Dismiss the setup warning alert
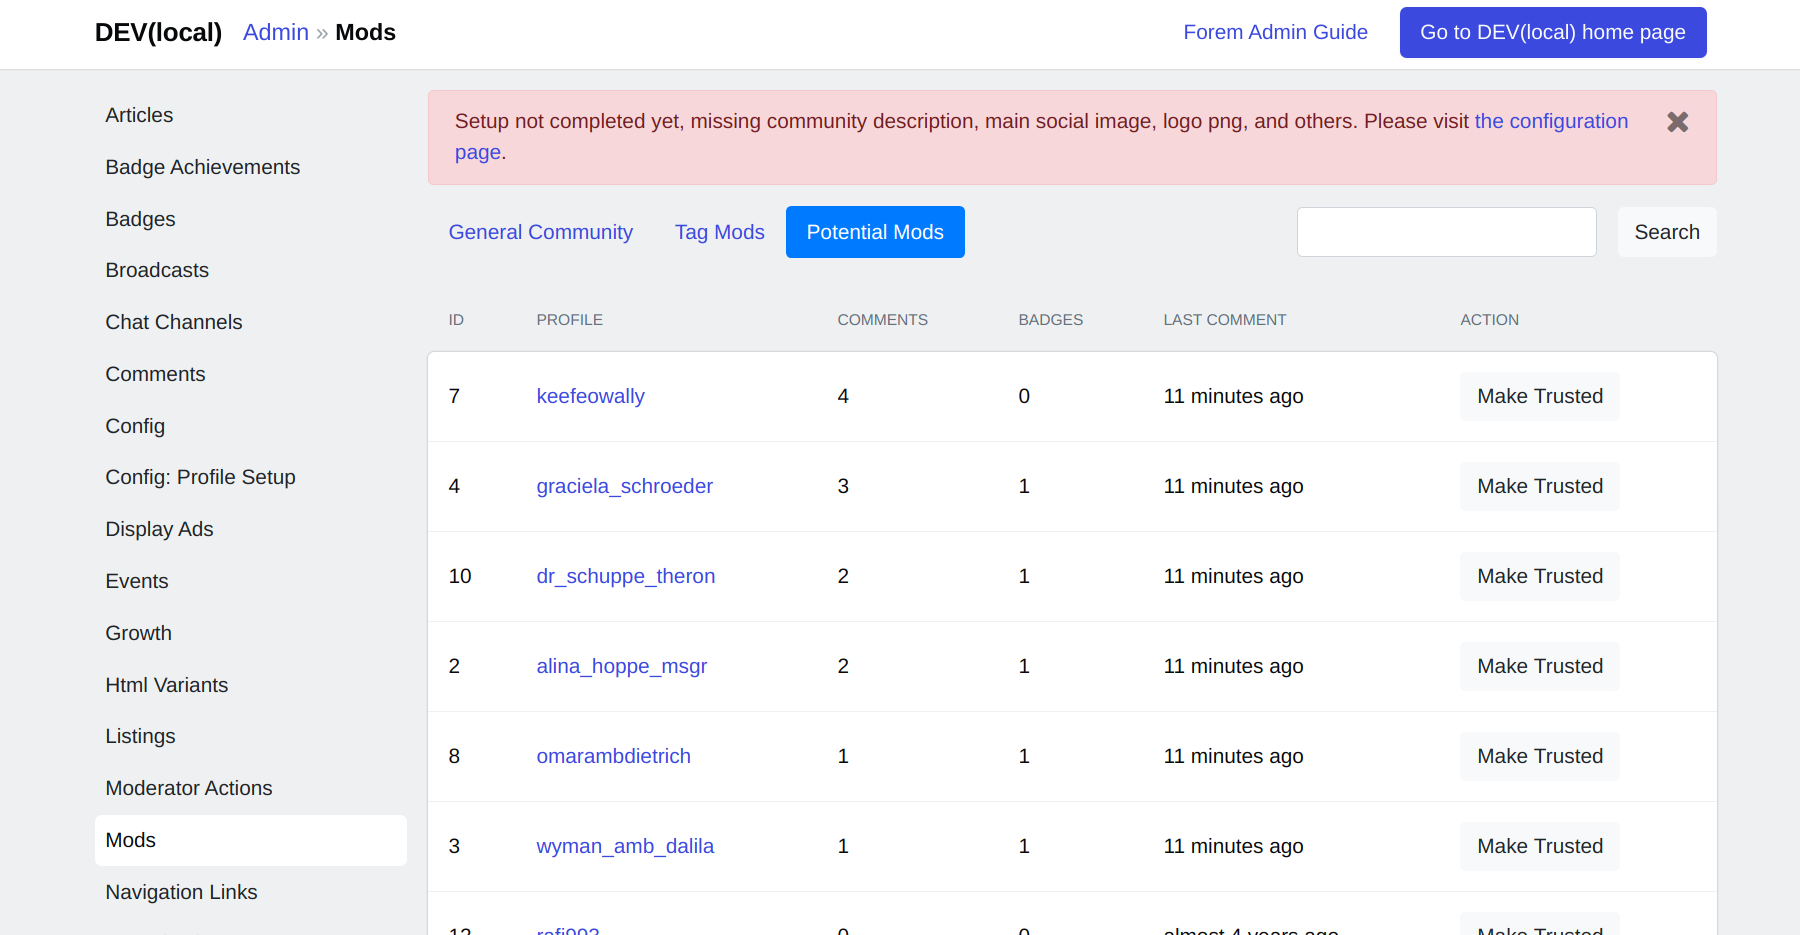 (1677, 121)
